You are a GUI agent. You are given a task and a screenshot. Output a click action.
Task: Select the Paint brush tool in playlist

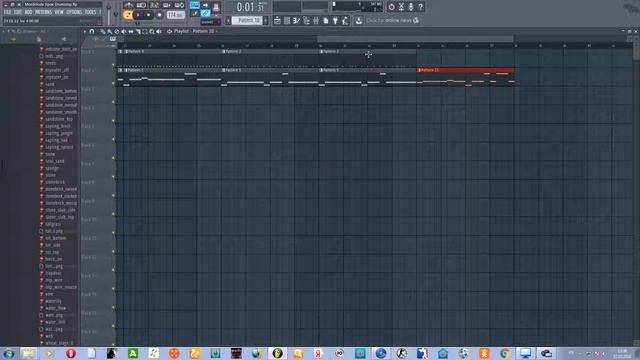pyautogui.click(x=110, y=31)
